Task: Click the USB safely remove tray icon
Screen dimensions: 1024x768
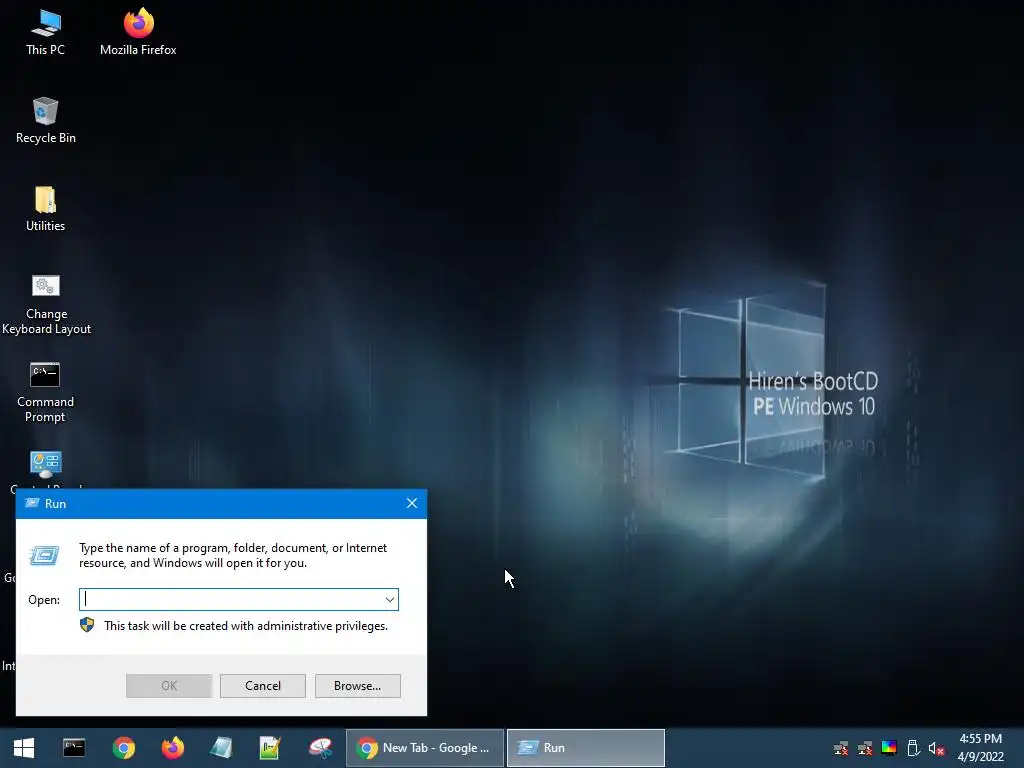Action: click(x=913, y=748)
